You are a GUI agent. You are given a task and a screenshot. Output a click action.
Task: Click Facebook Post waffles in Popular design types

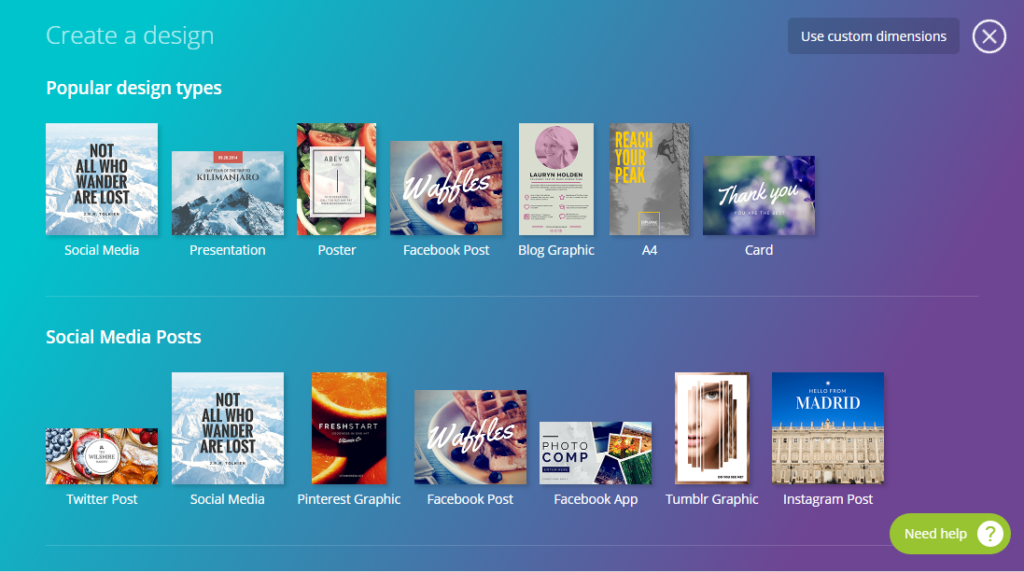446,188
